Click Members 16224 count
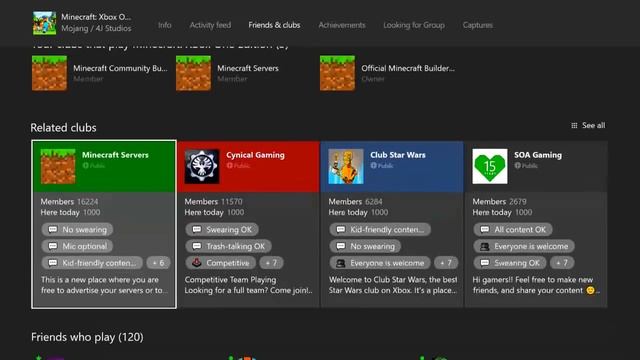This screenshot has width=640, height=360. 69,202
